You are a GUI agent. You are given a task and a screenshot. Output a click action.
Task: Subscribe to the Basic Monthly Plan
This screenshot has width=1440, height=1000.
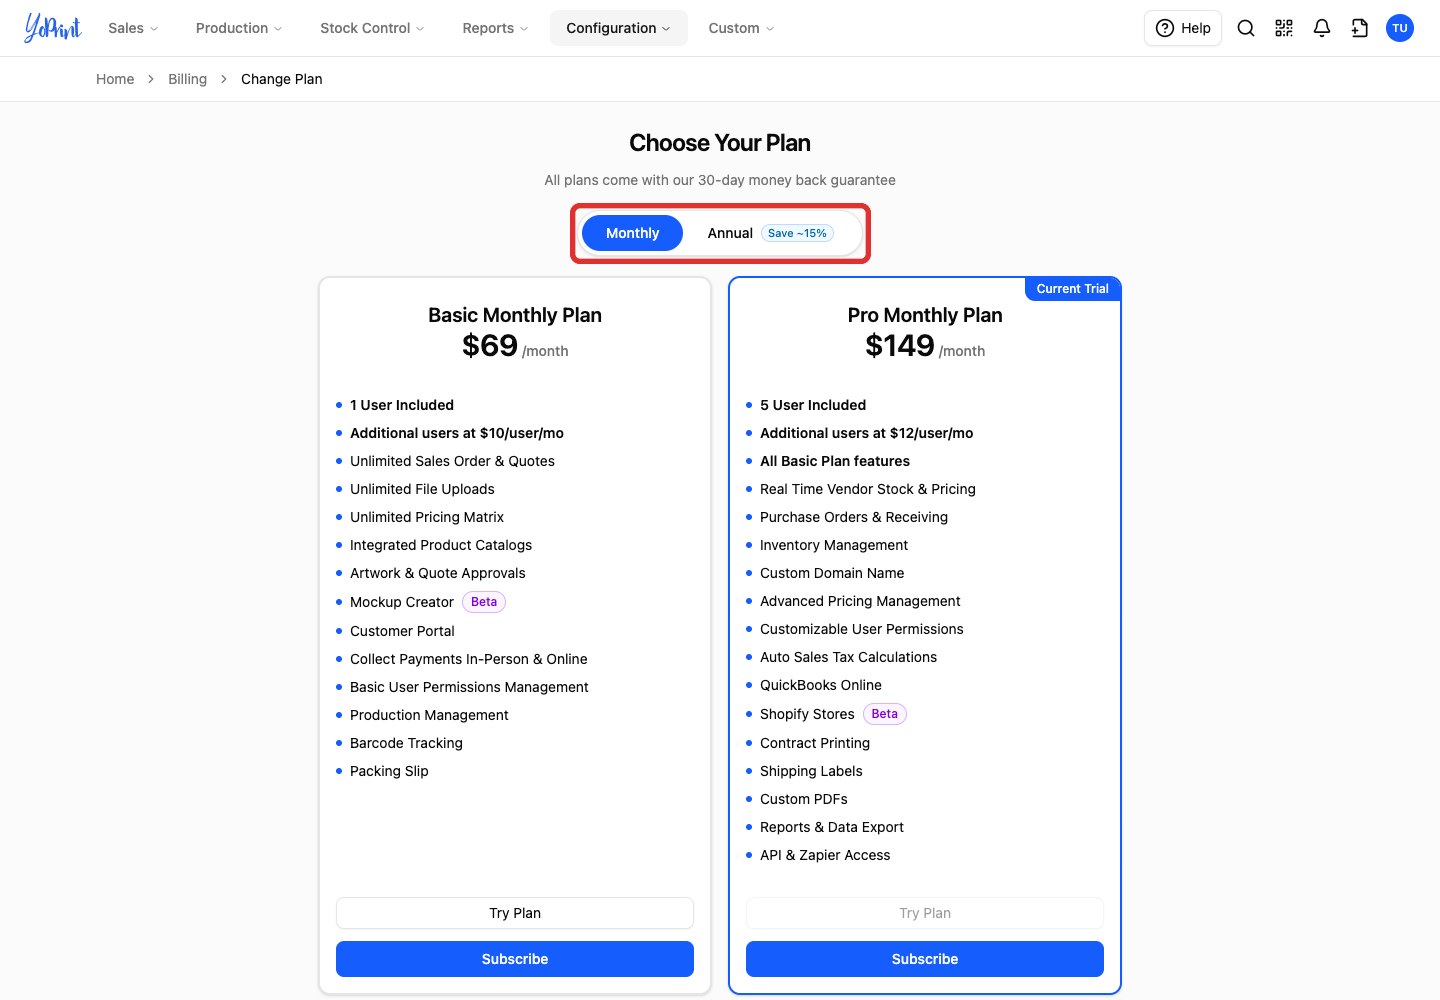[x=515, y=959]
